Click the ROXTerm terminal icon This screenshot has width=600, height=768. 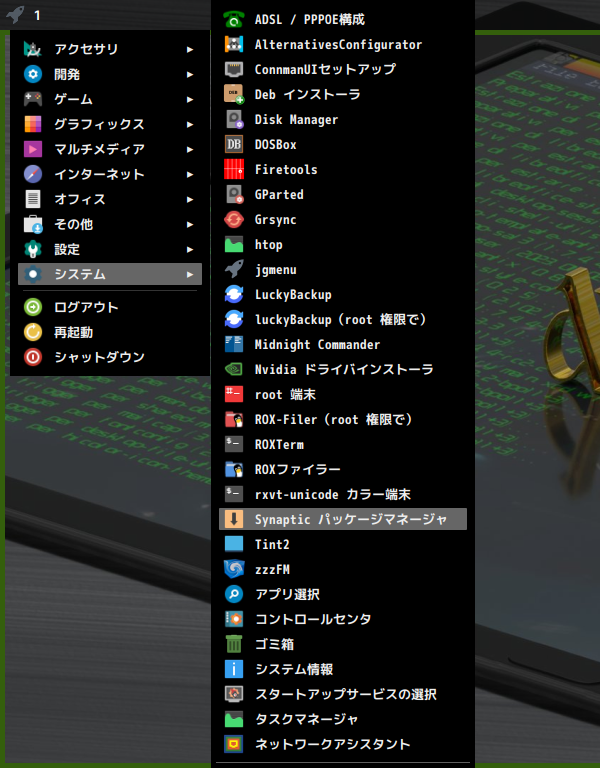point(234,444)
